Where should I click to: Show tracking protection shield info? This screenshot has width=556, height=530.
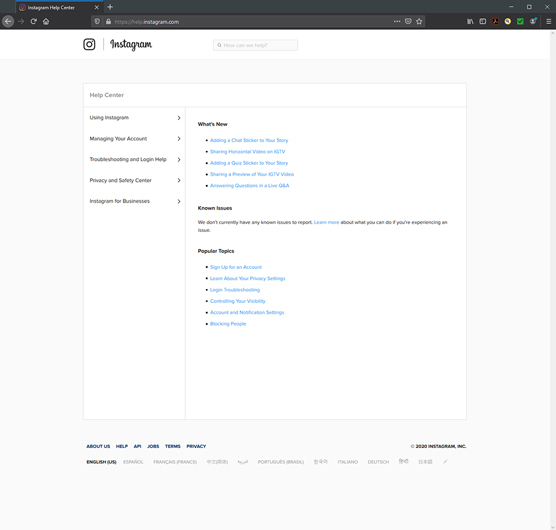97,22
